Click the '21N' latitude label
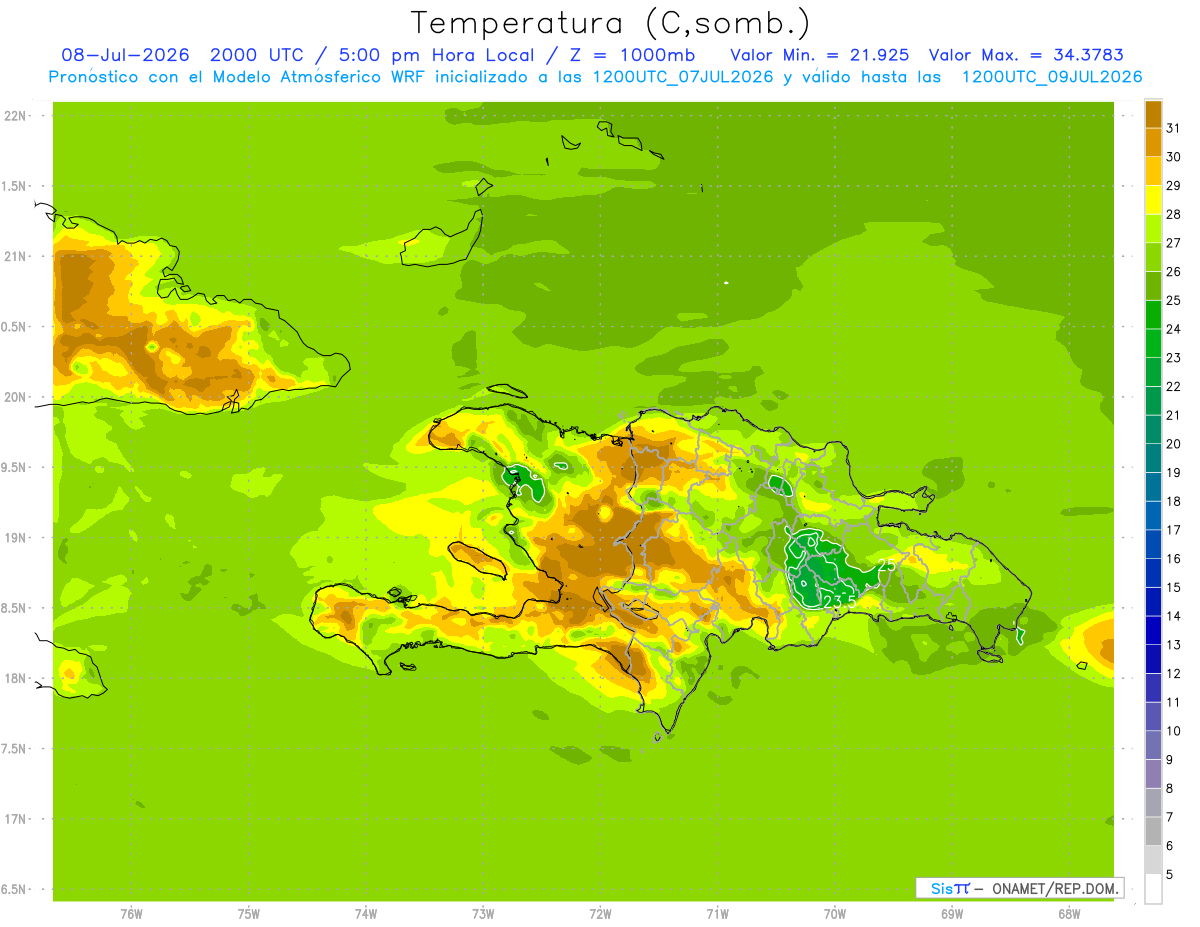 (16, 257)
